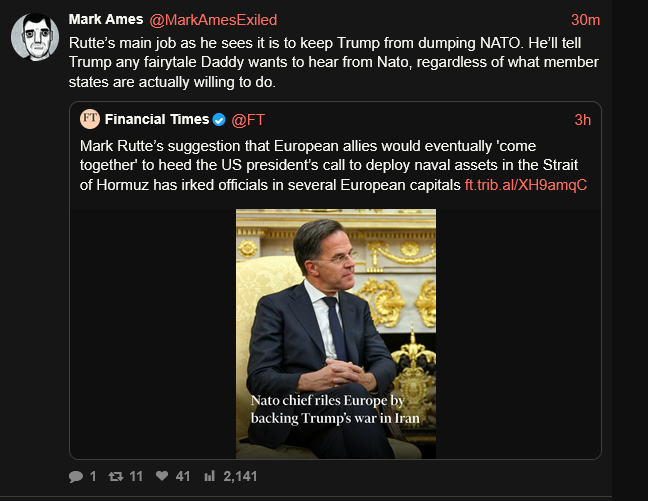Click the views bar chart icon

pos(210,477)
